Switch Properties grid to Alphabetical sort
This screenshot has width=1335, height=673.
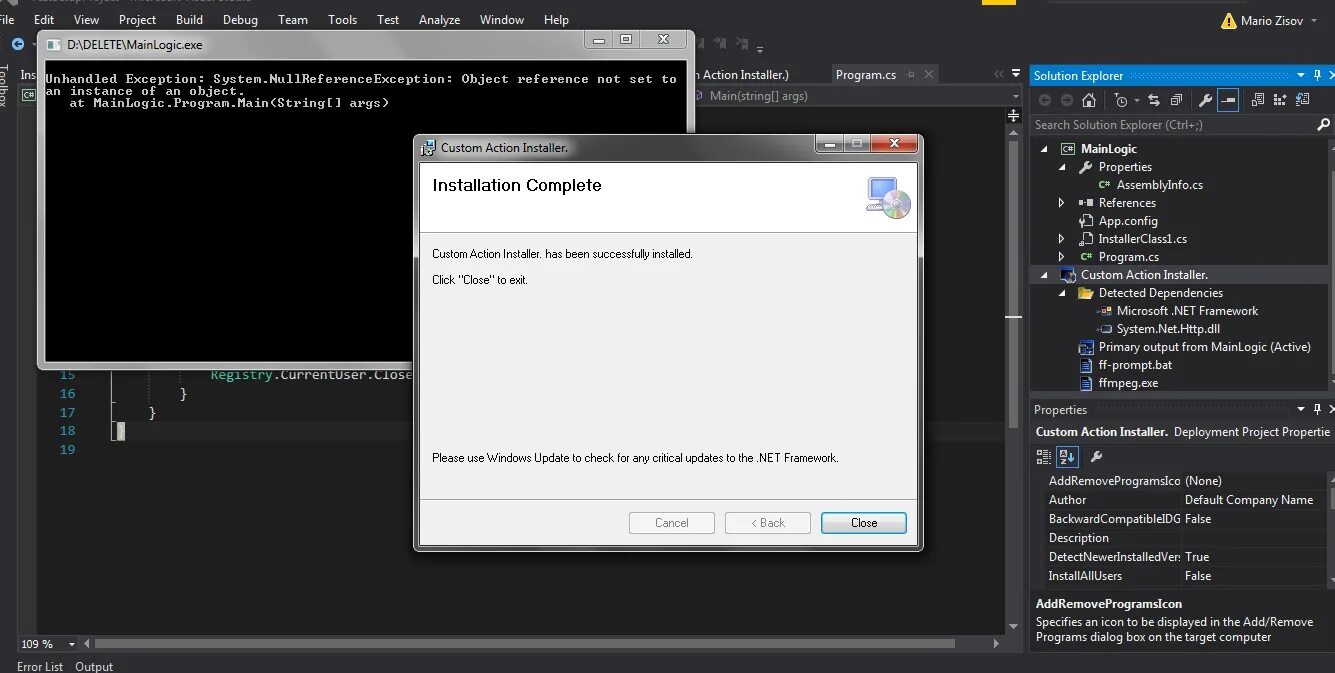(1067, 457)
